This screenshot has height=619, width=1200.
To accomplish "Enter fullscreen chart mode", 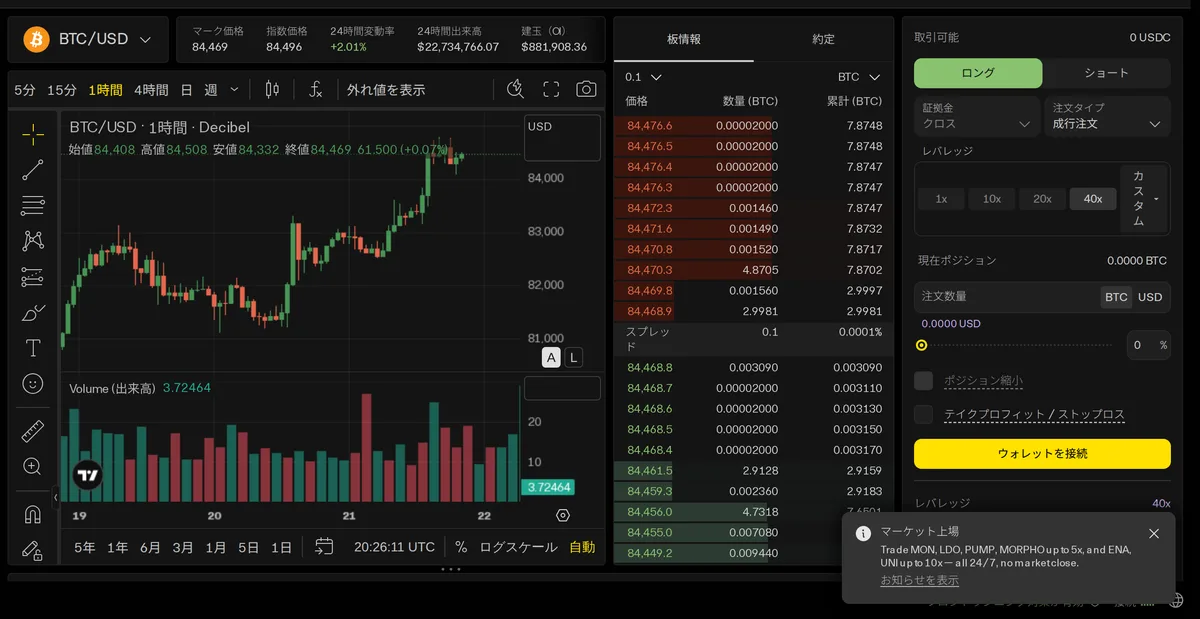I will [551, 89].
